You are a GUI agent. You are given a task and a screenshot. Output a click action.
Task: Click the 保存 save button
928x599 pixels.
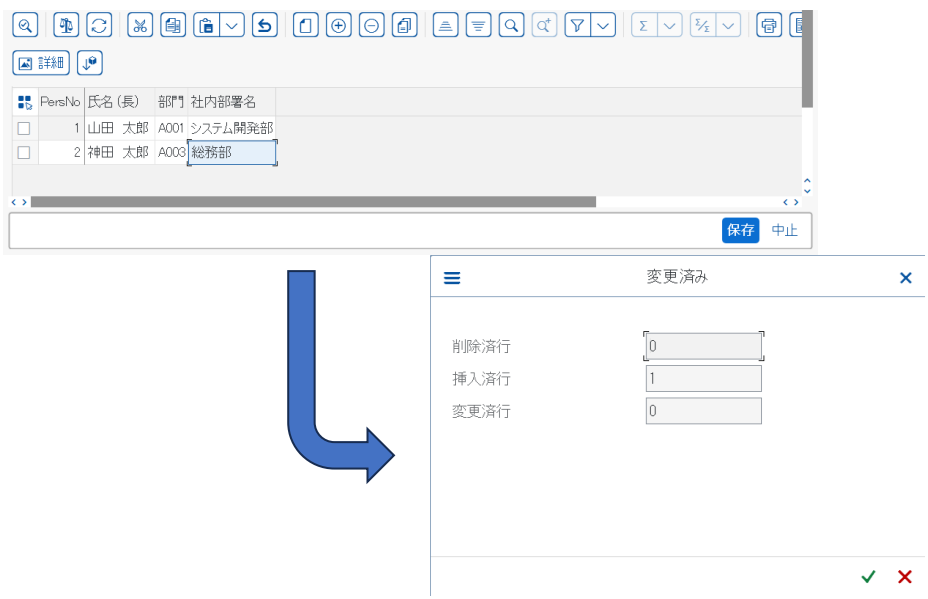[x=740, y=230]
